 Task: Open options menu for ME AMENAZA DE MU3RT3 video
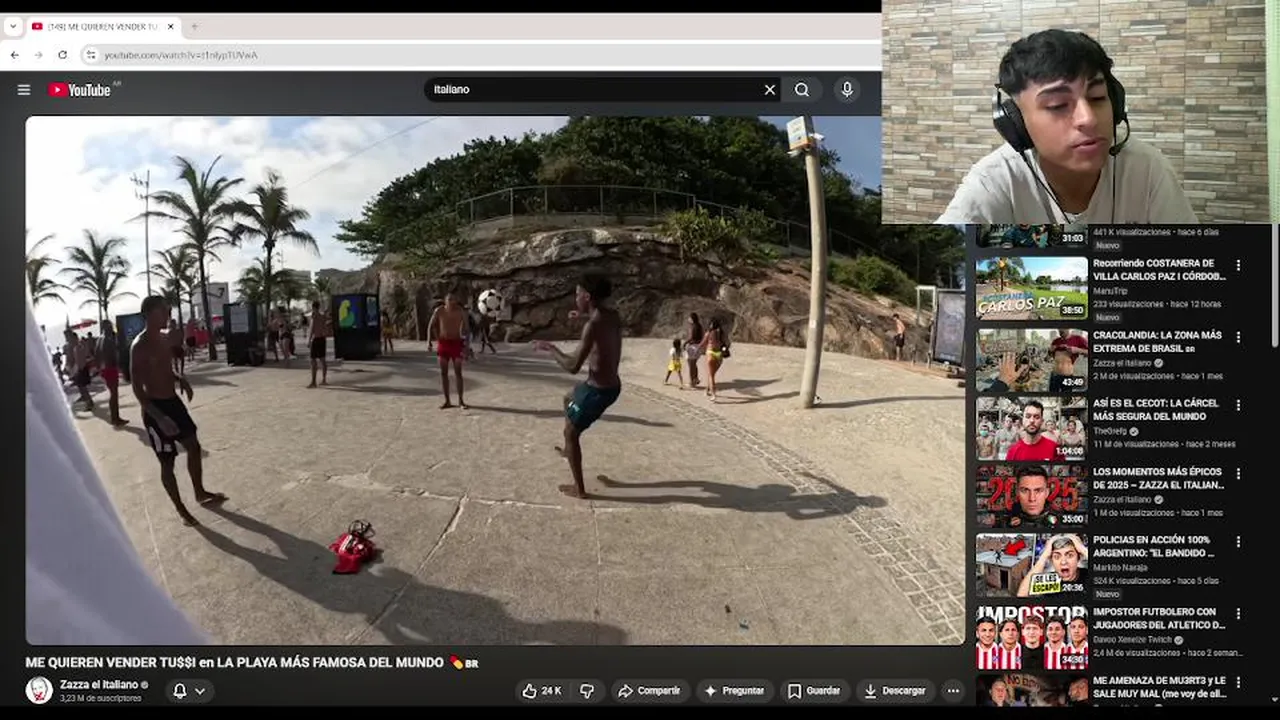1238,681
